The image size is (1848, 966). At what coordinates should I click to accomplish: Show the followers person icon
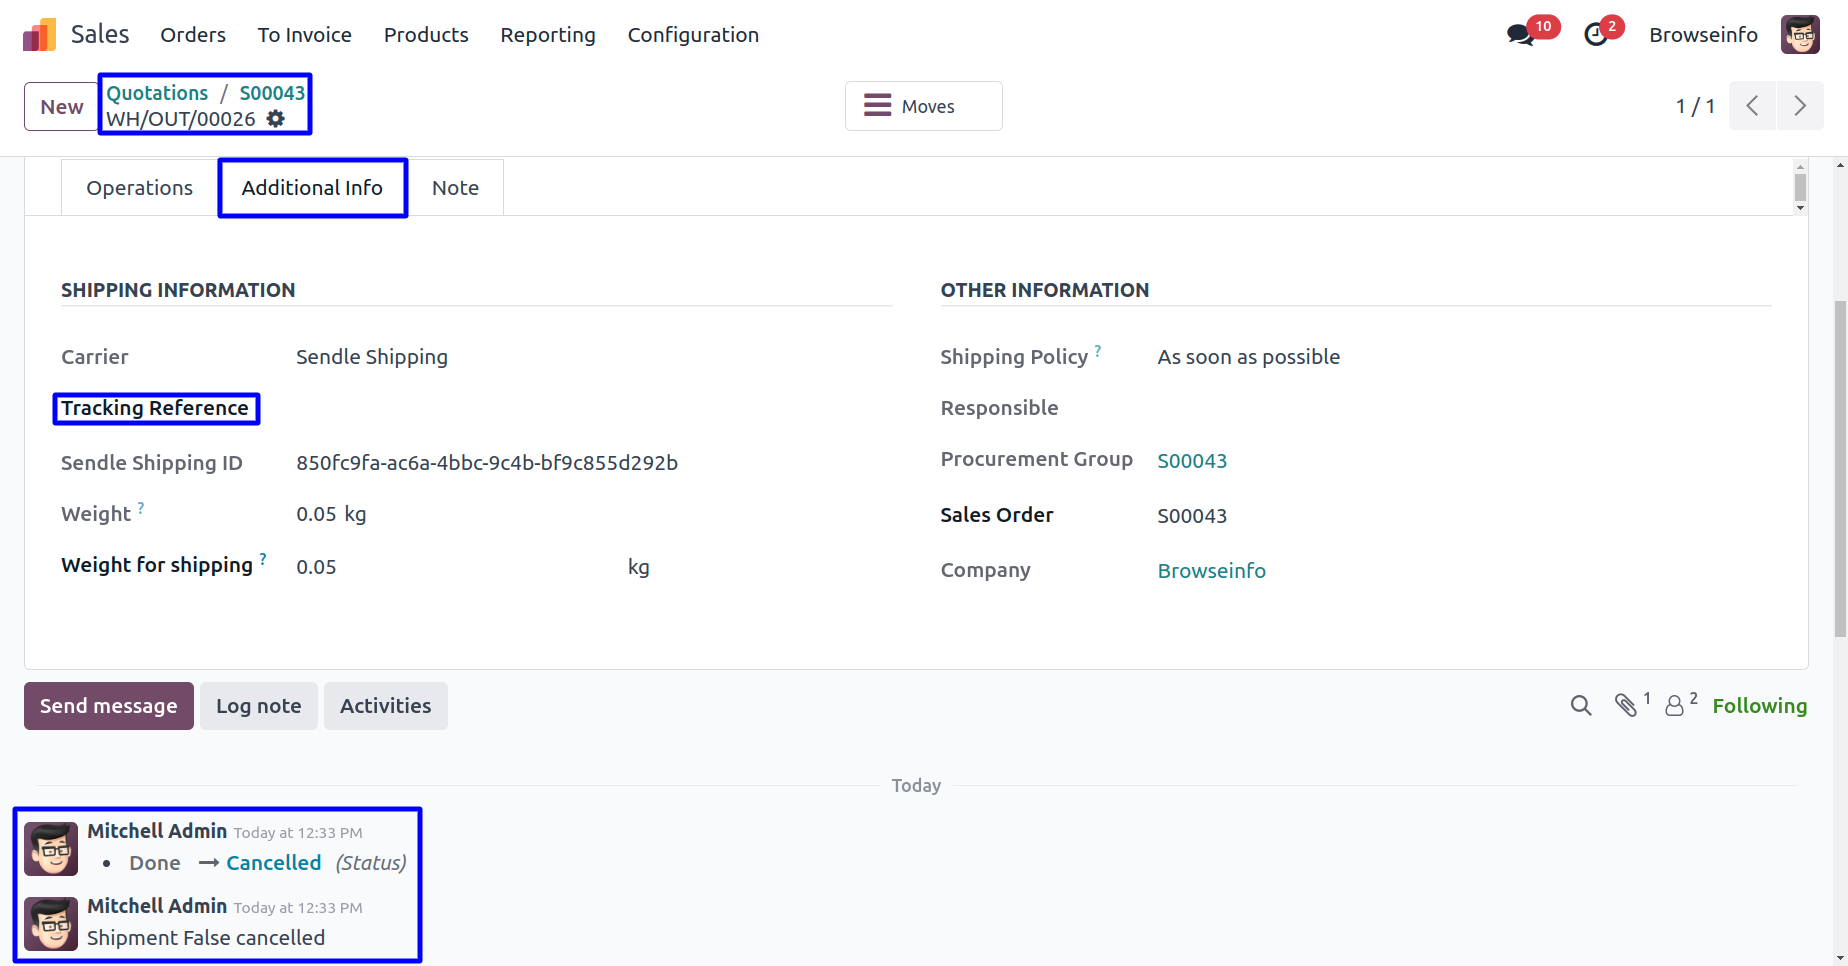(1674, 706)
